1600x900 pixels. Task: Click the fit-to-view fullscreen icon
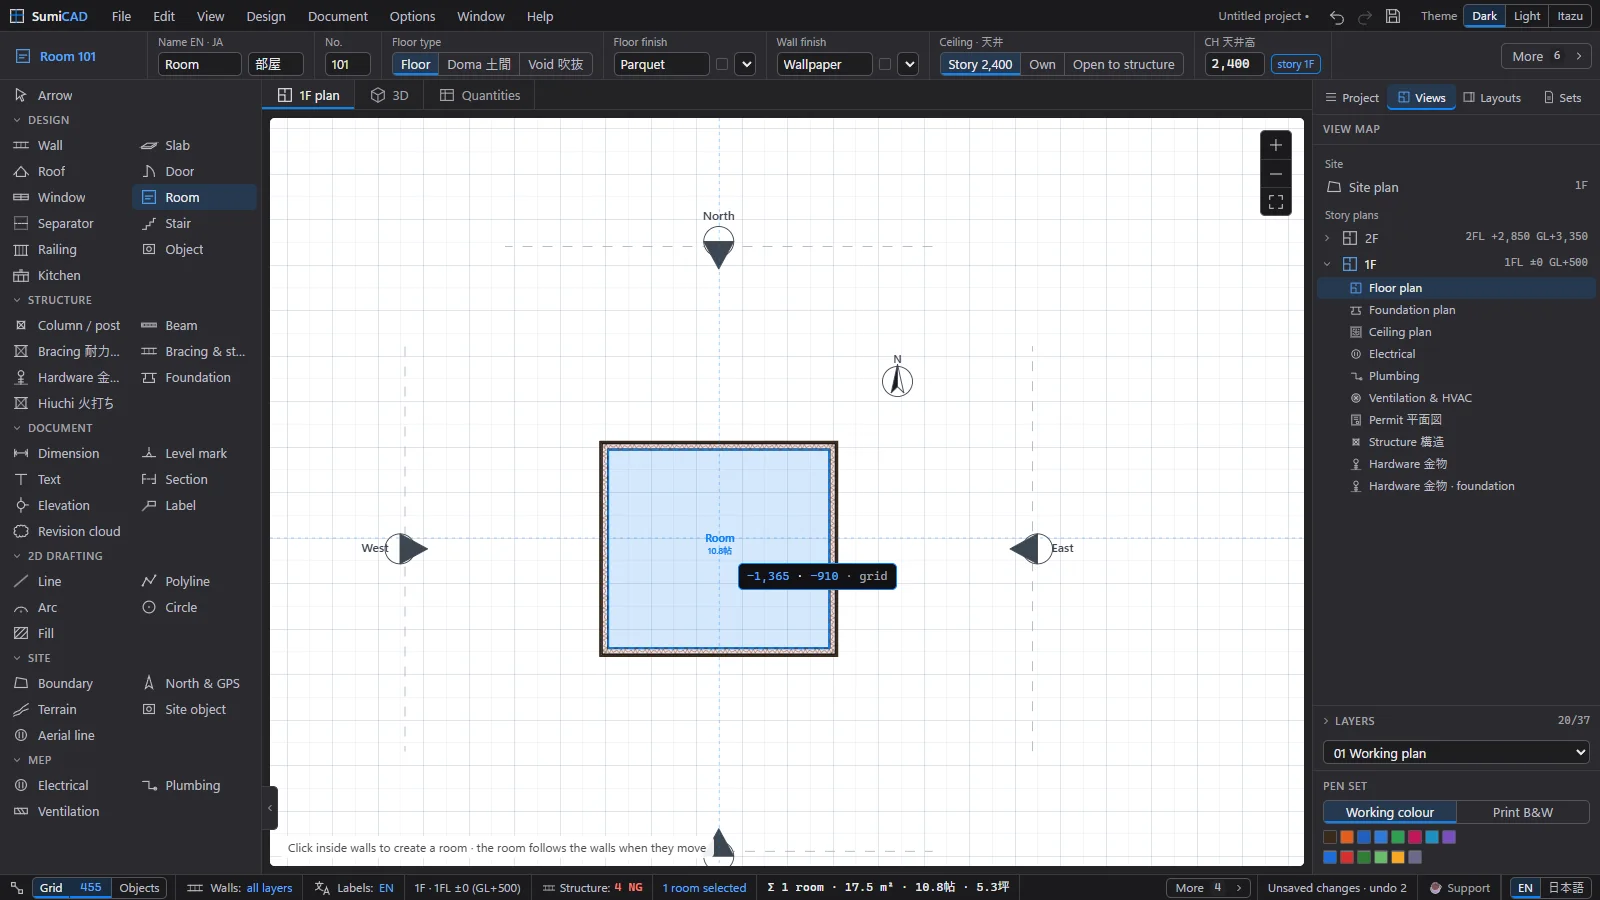click(1276, 202)
